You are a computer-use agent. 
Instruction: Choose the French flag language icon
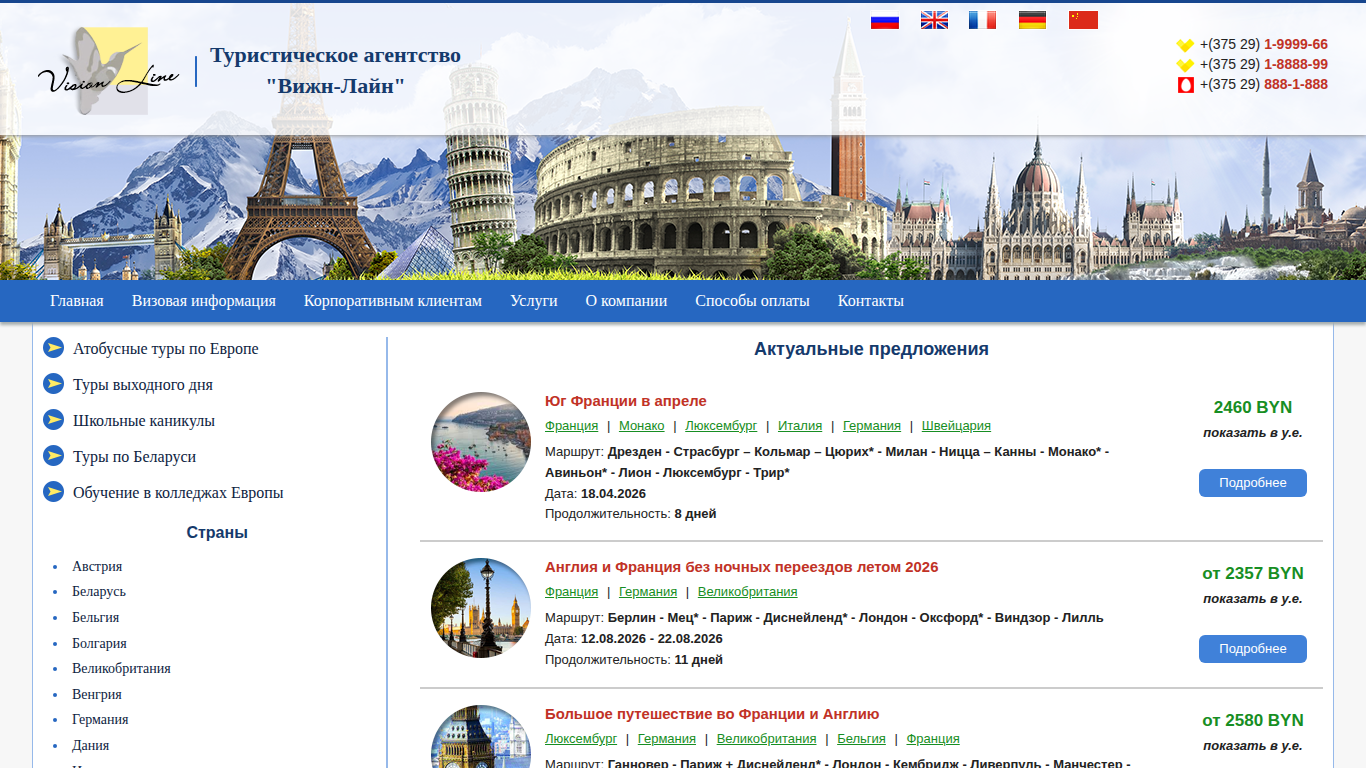click(x=982, y=20)
